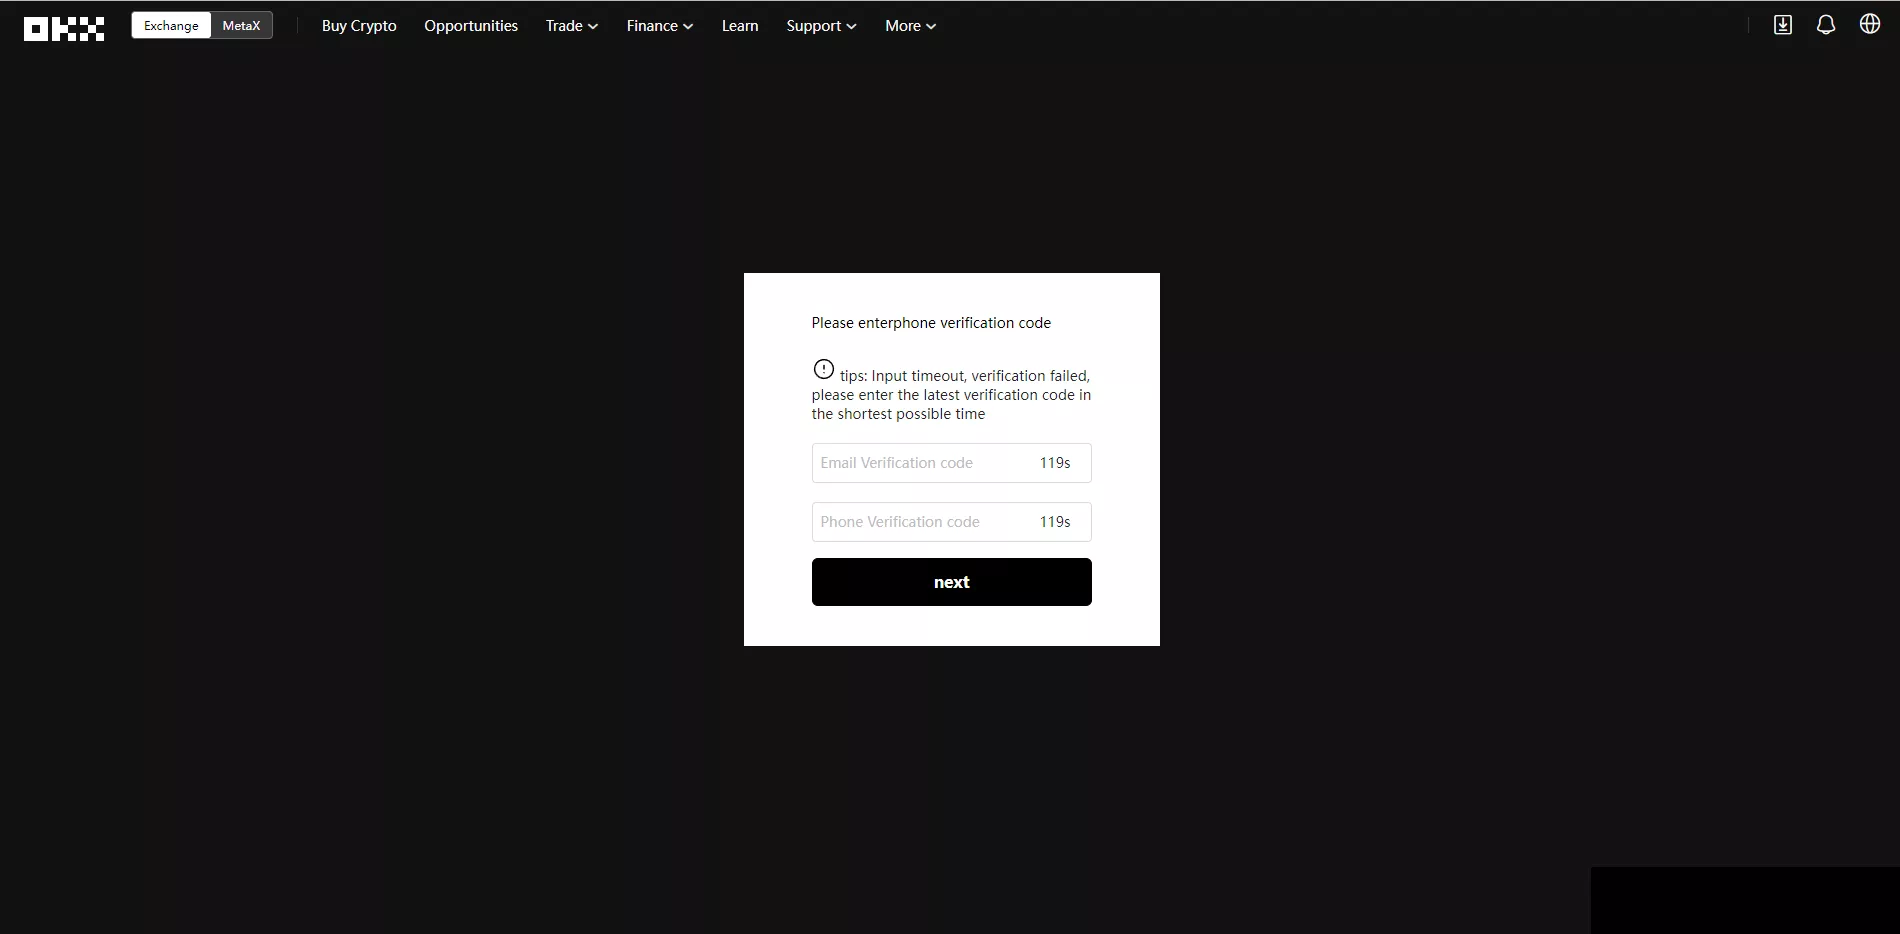Viewport: 1900px width, 934px height.
Task: Open Buy Crypto page
Action: tap(359, 26)
